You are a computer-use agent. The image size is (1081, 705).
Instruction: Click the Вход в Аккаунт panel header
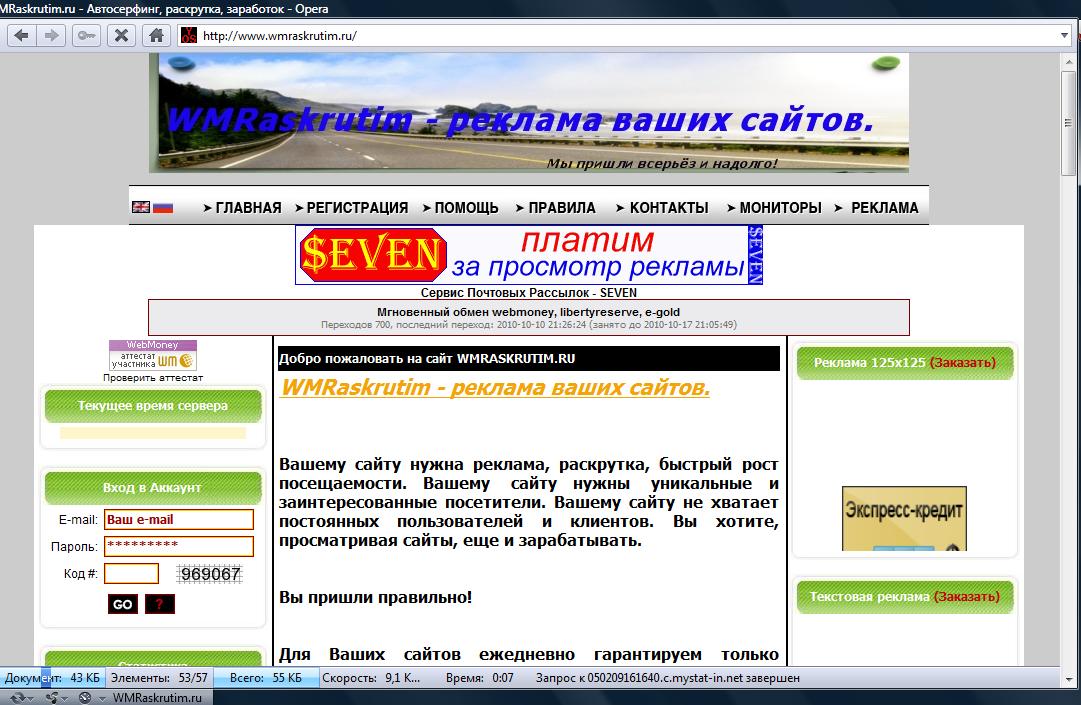(x=153, y=487)
